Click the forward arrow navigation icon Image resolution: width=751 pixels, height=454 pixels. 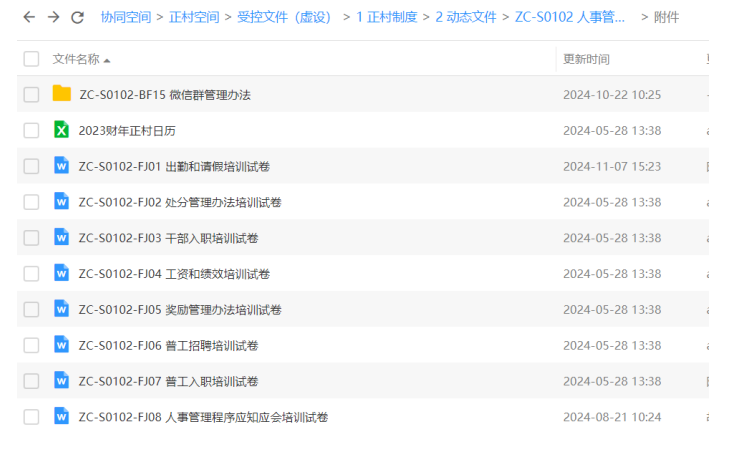(53, 17)
